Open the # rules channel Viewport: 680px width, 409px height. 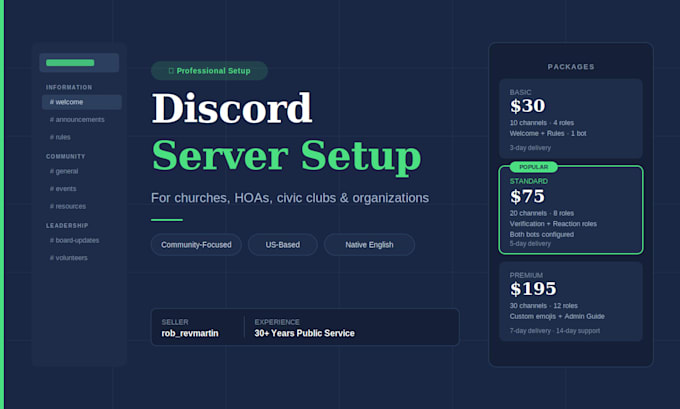tap(60, 137)
